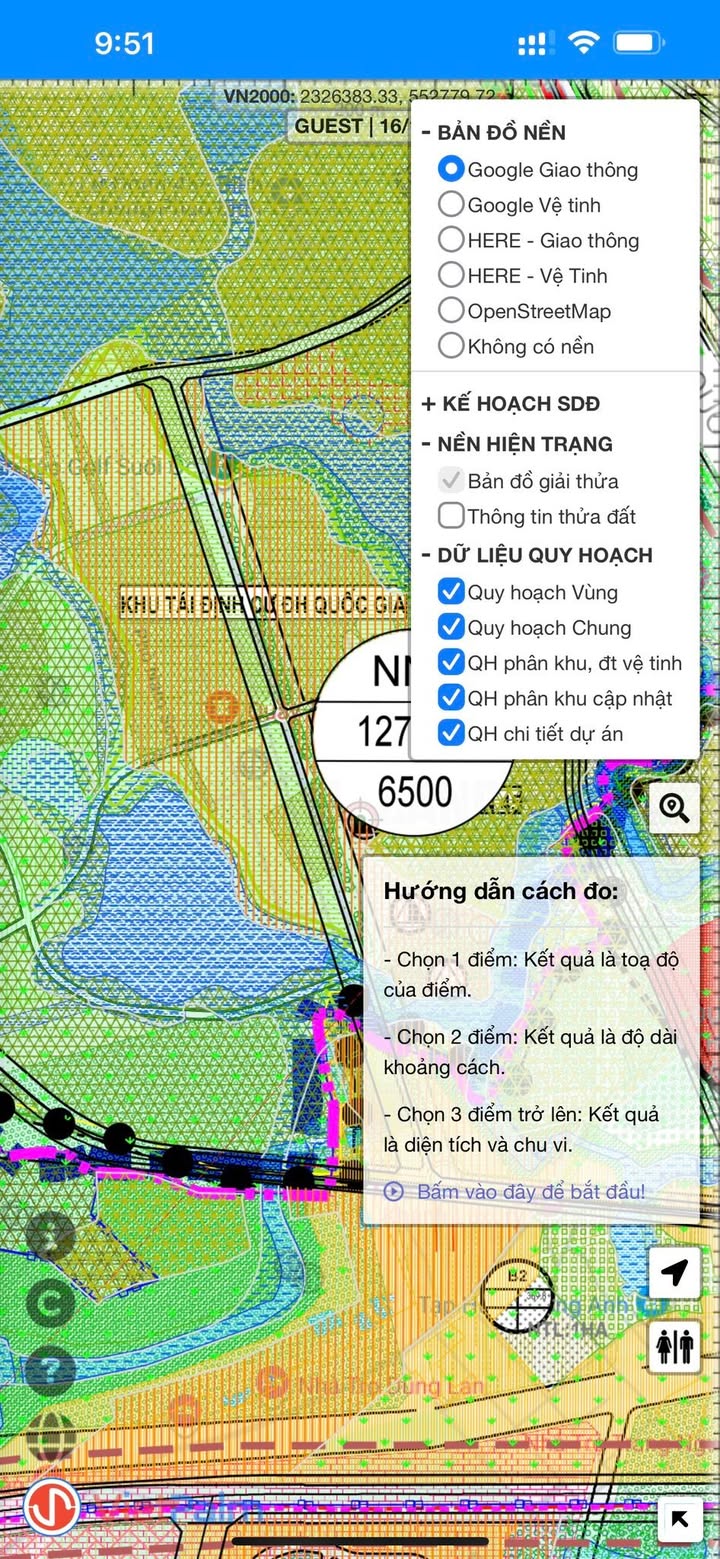Choose the Không có nền option

coord(451,346)
